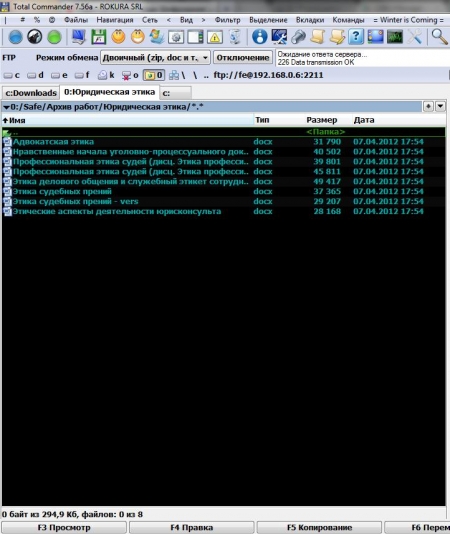Click the Отключение disconnect button
The height and width of the screenshot is (534, 450).
(x=243, y=58)
